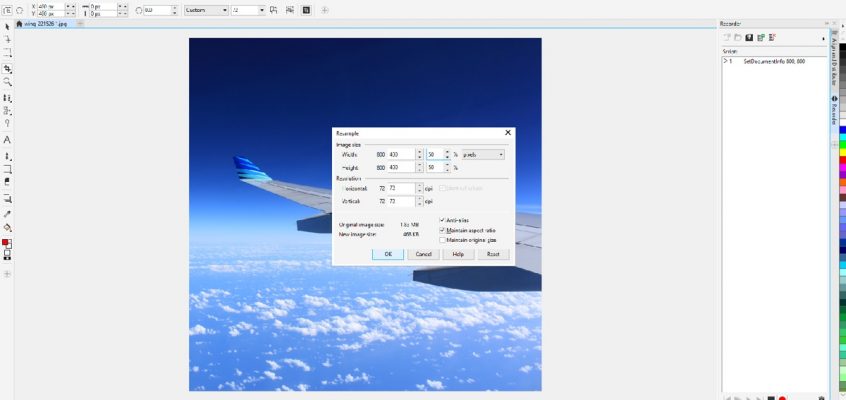The image size is (846, 400).
Task: Uncheck Maintain aspect ratio
Action: click(442, 230)
